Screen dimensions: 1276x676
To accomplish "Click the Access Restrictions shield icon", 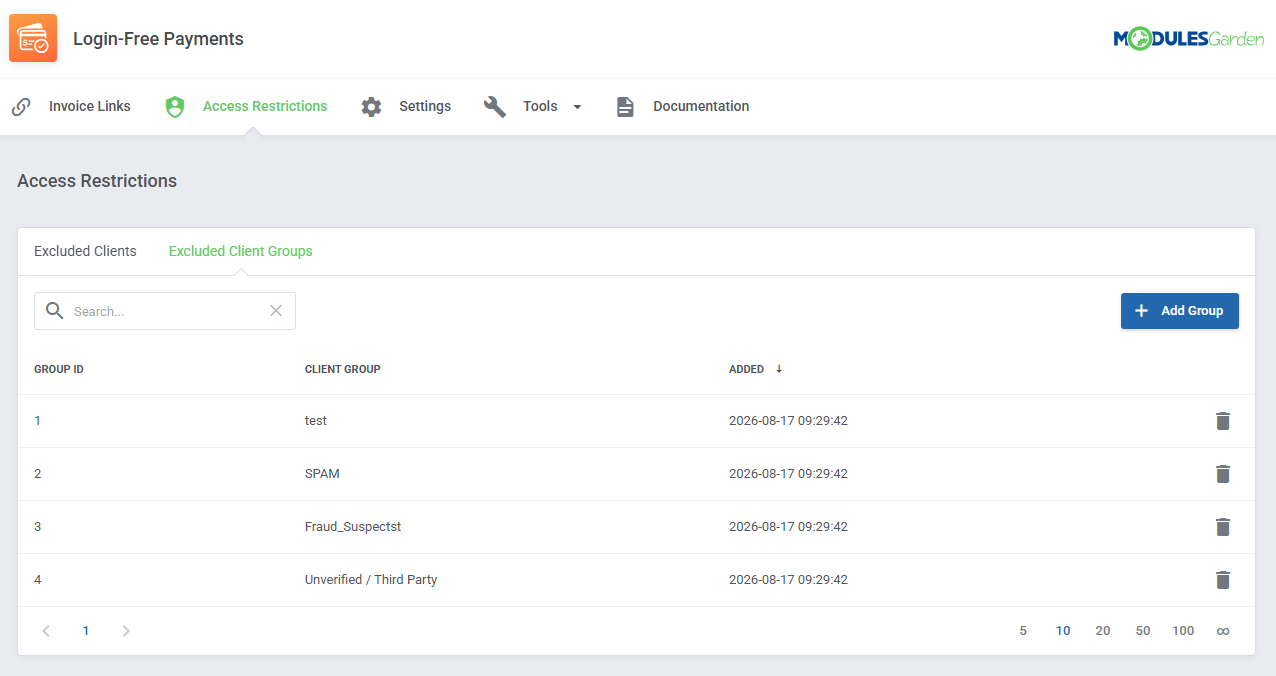I will pos(175,107).
